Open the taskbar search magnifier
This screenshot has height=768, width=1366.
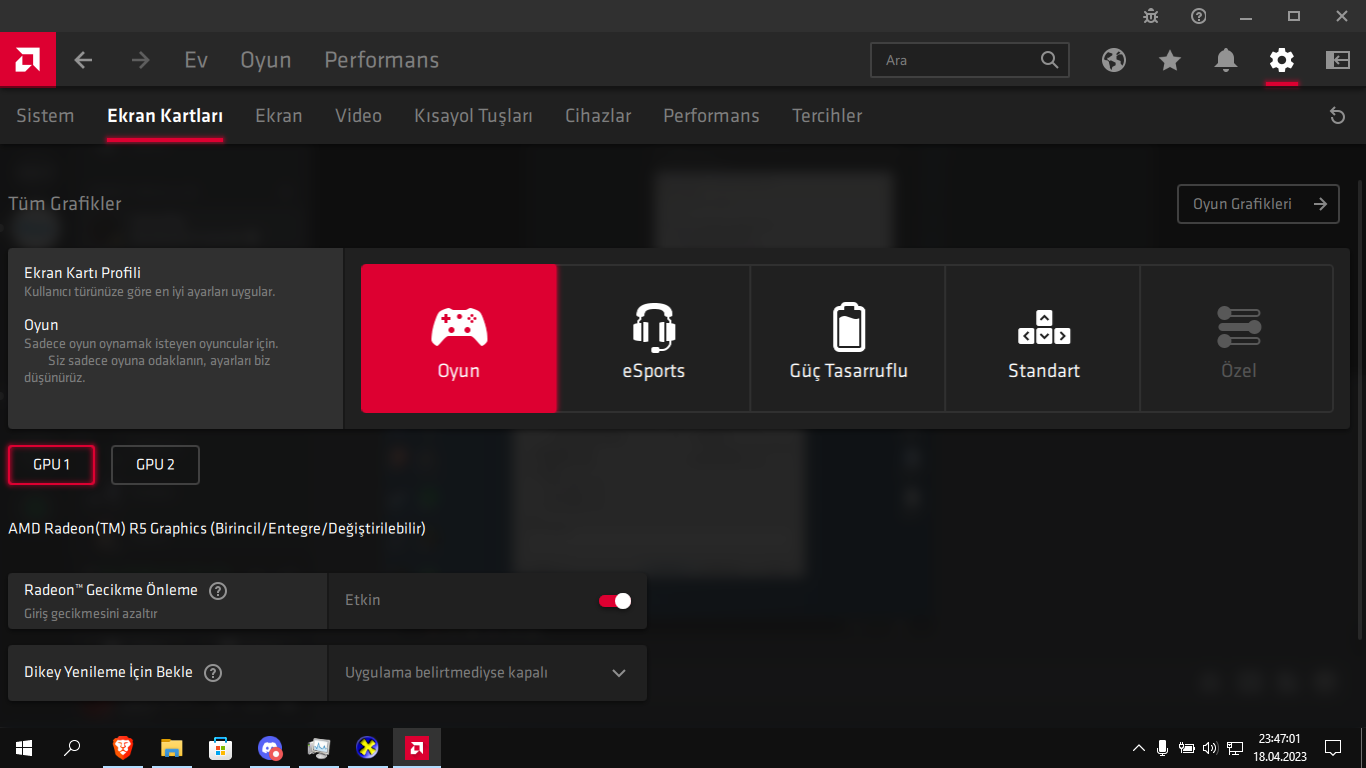click(x=72, y=747)
